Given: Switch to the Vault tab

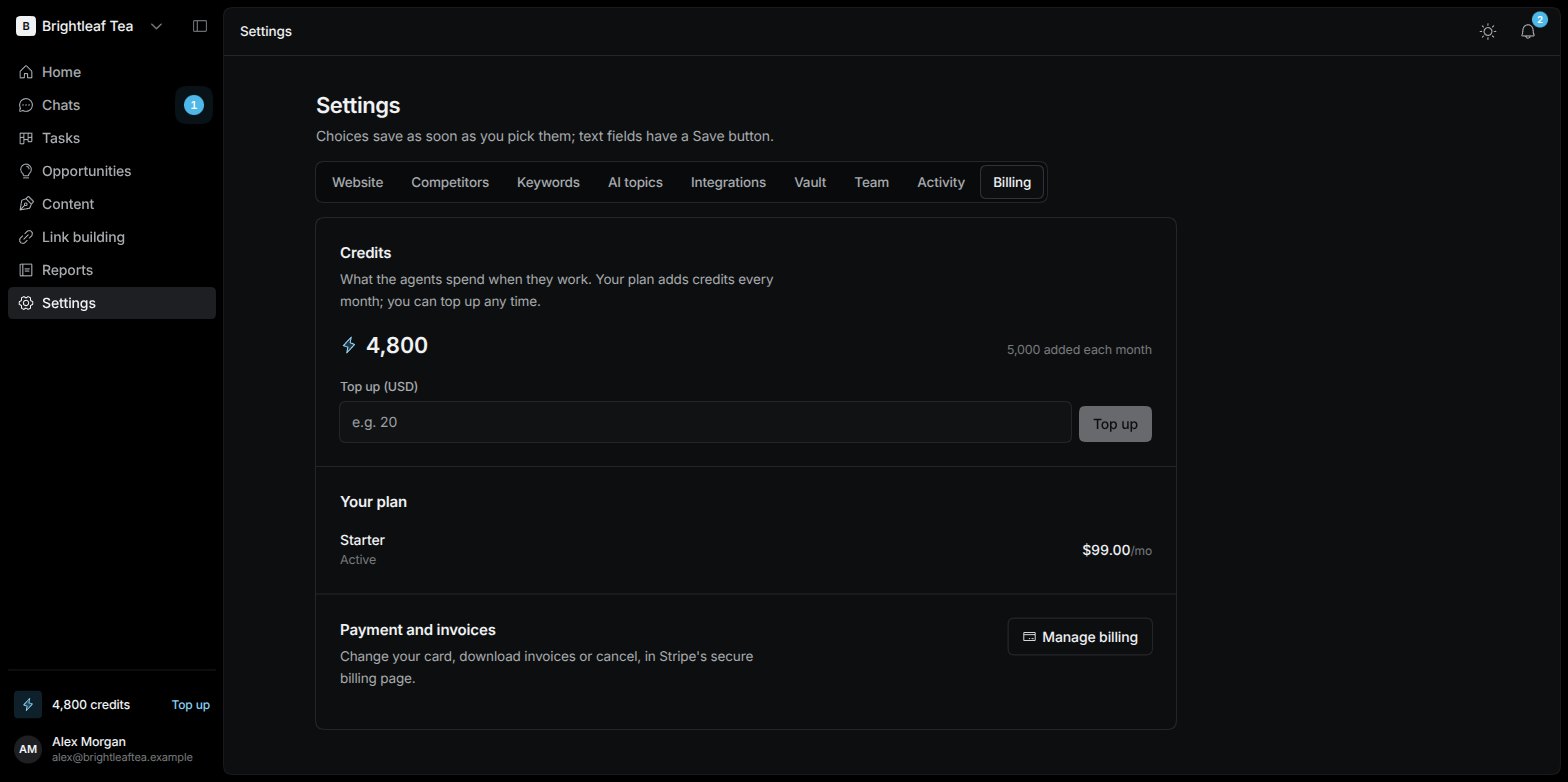Looking at the screenshot, I should (x=810, y=182).
